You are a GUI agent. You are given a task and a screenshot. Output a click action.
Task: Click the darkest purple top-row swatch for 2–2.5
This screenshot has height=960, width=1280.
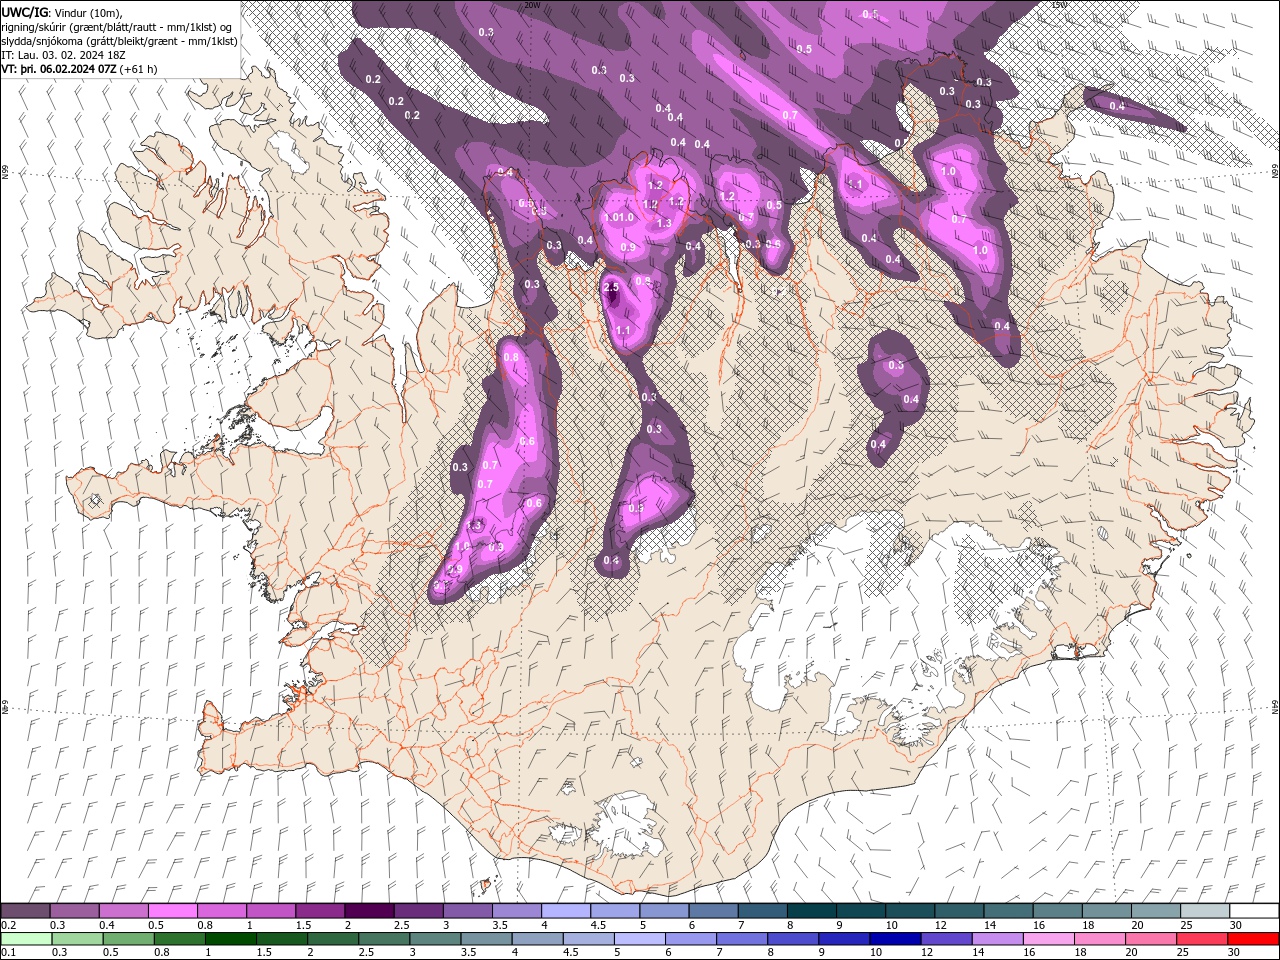(x=369, y=911)
